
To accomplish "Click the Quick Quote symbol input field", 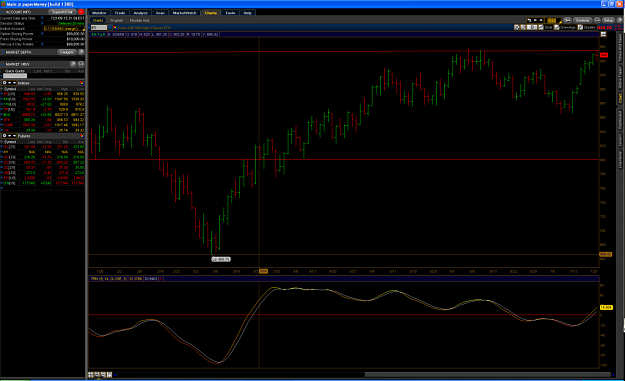I will coord(15,76).
